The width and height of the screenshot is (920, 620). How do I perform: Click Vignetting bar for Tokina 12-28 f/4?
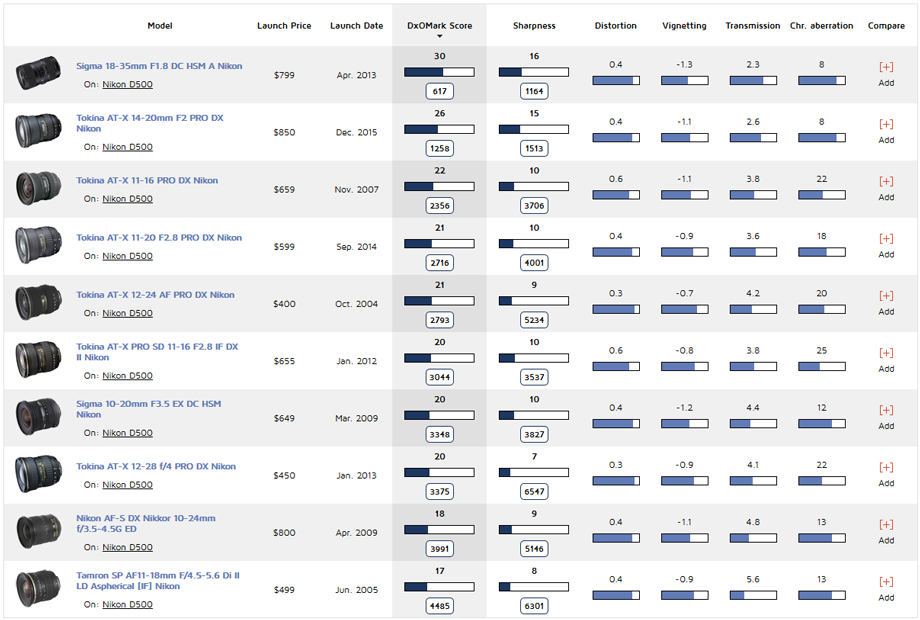click(684, 481)
